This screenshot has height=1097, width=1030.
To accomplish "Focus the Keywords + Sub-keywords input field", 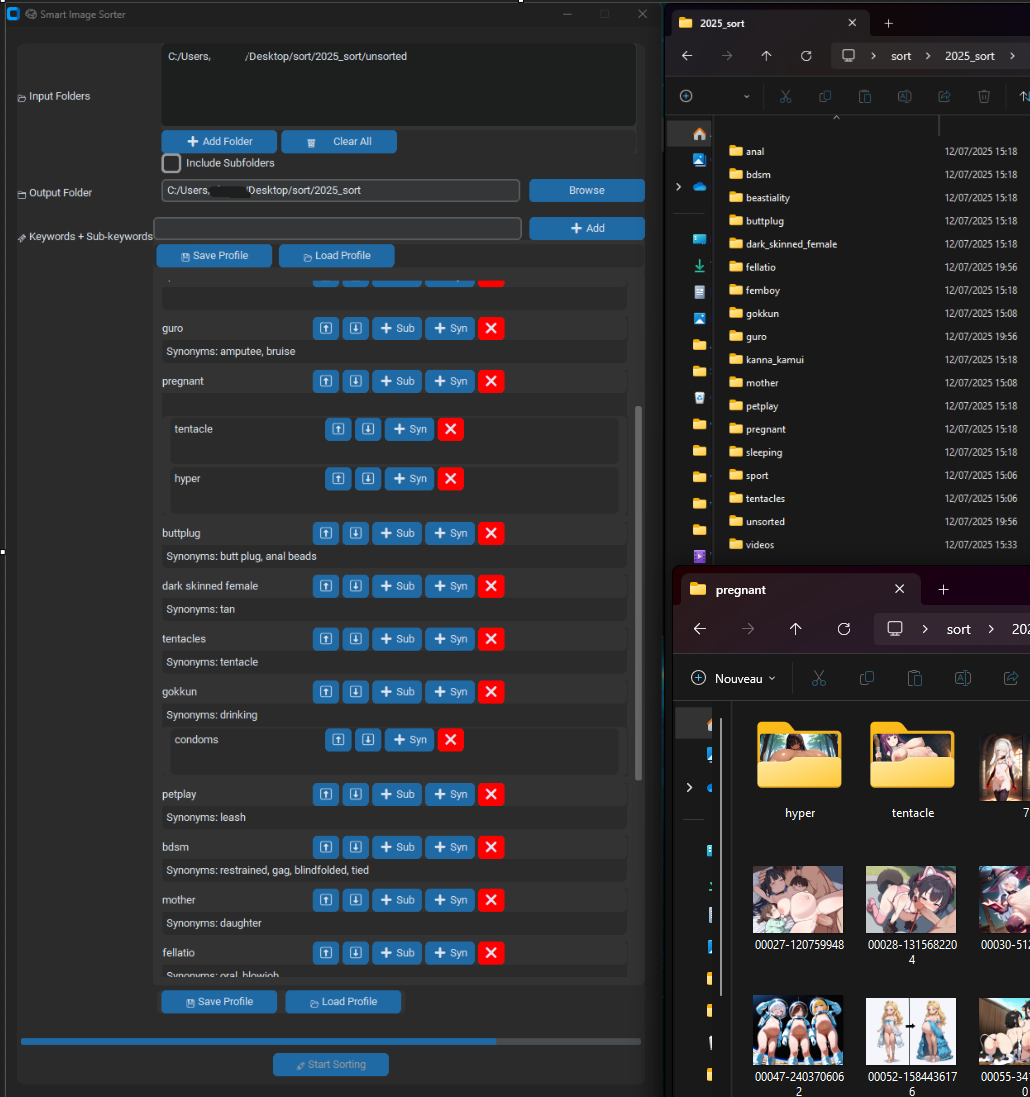I will pyautogui.click(x=337, y=228).
